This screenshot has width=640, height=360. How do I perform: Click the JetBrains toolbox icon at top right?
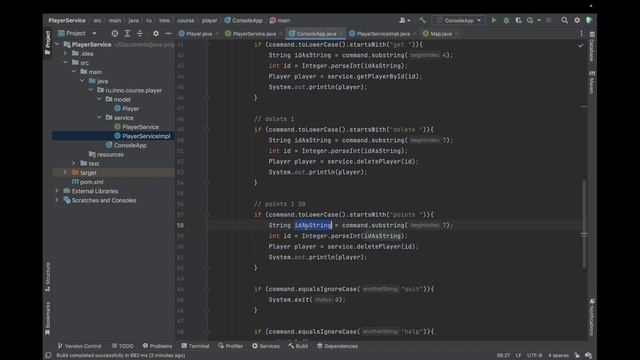589,20
